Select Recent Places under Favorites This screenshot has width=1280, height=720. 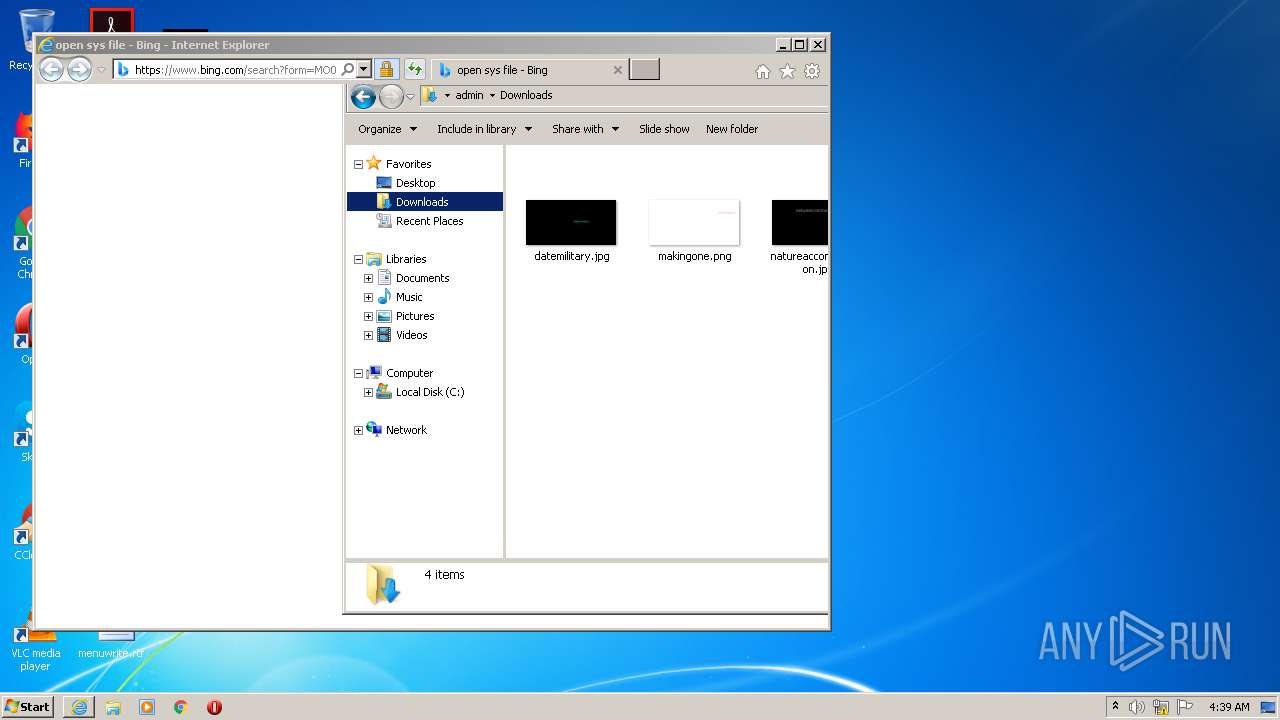click(429, 221)
